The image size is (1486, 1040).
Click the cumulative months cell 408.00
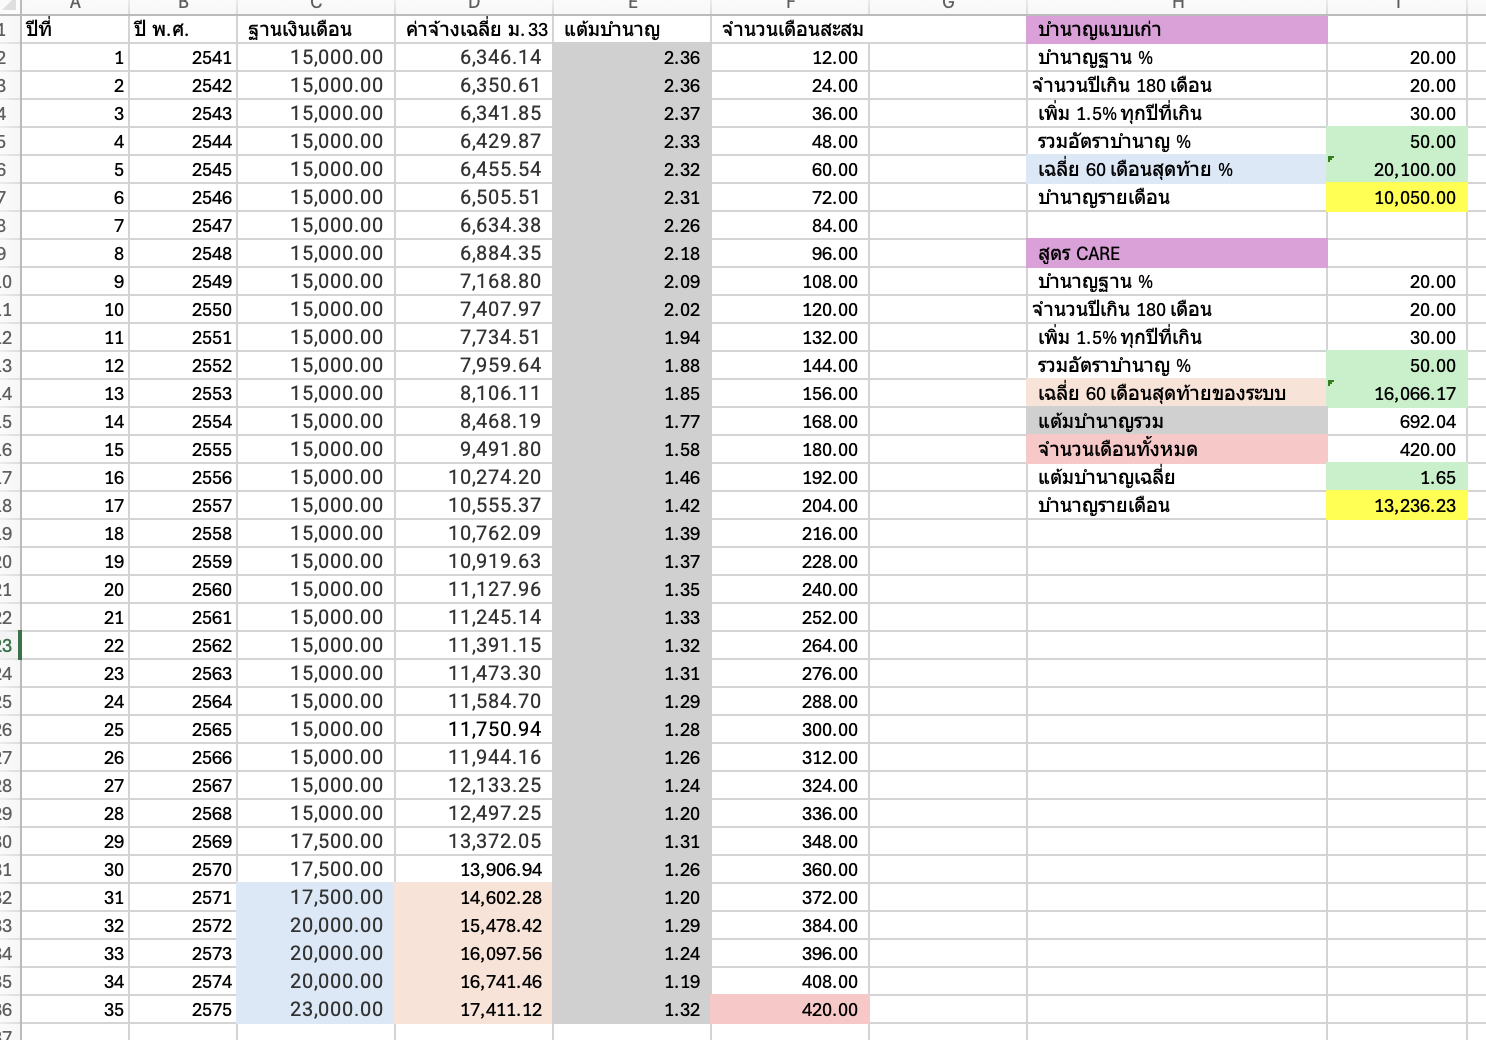(790, 981)
